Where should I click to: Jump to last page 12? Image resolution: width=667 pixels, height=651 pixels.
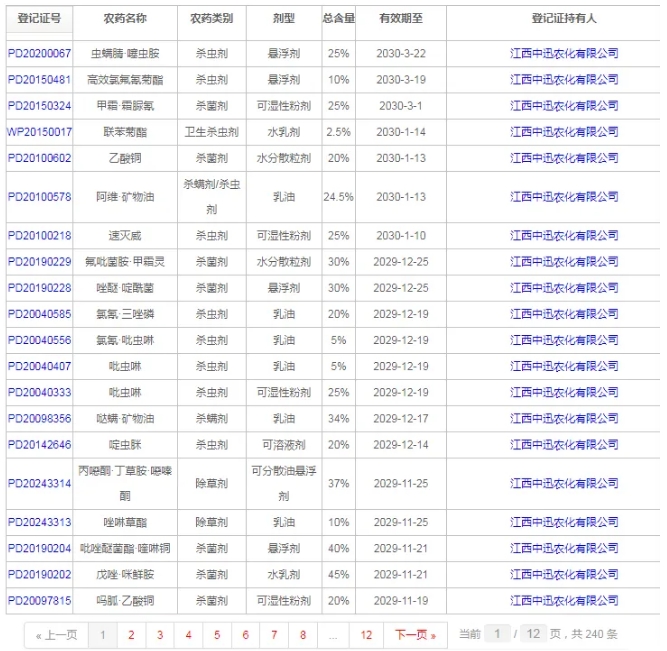tap(366, 635)
